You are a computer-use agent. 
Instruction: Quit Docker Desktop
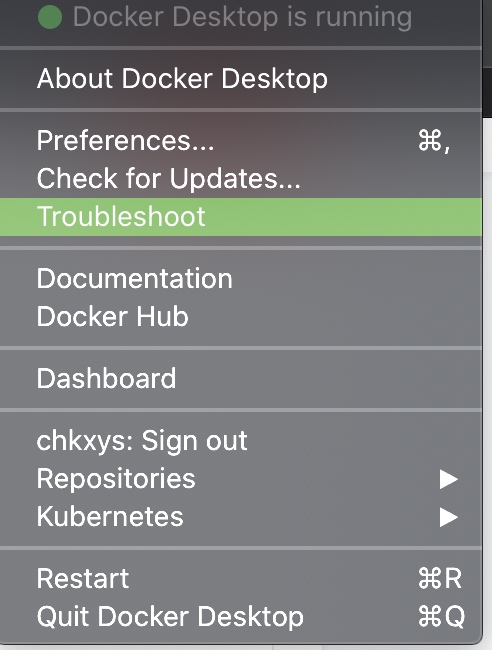[241, 616]
